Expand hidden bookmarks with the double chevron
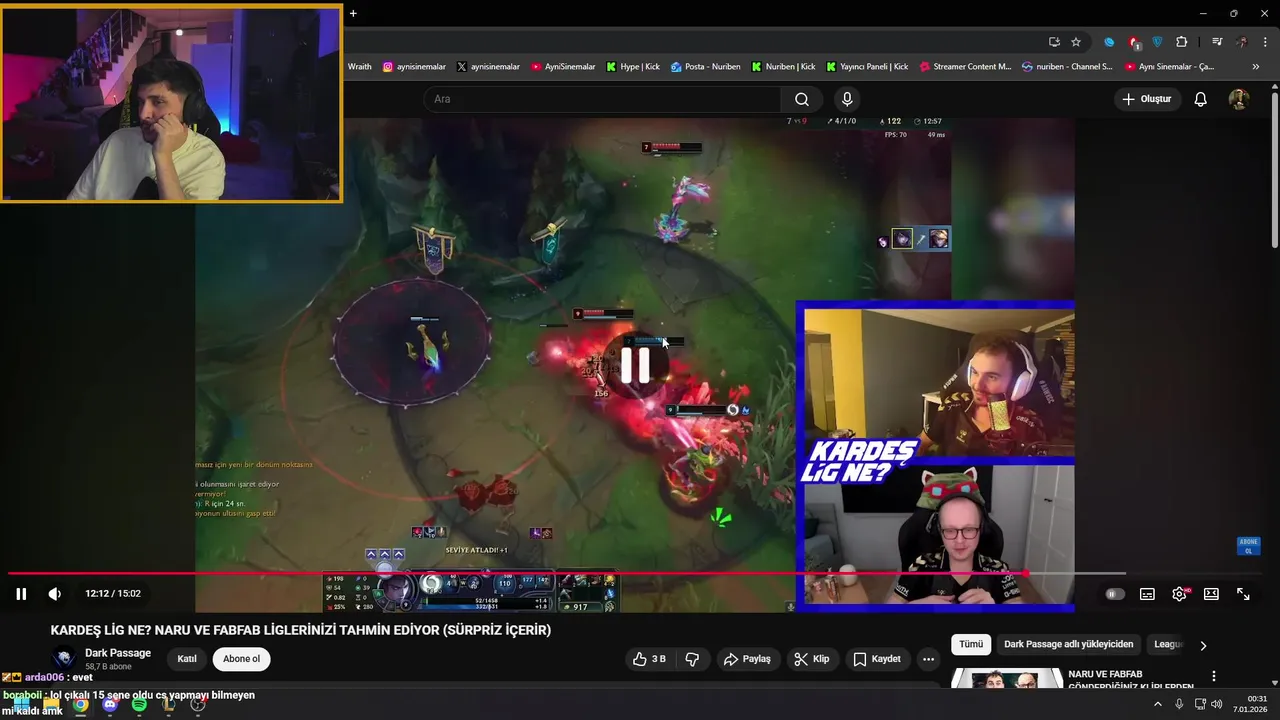 [x=1256, y=67]
